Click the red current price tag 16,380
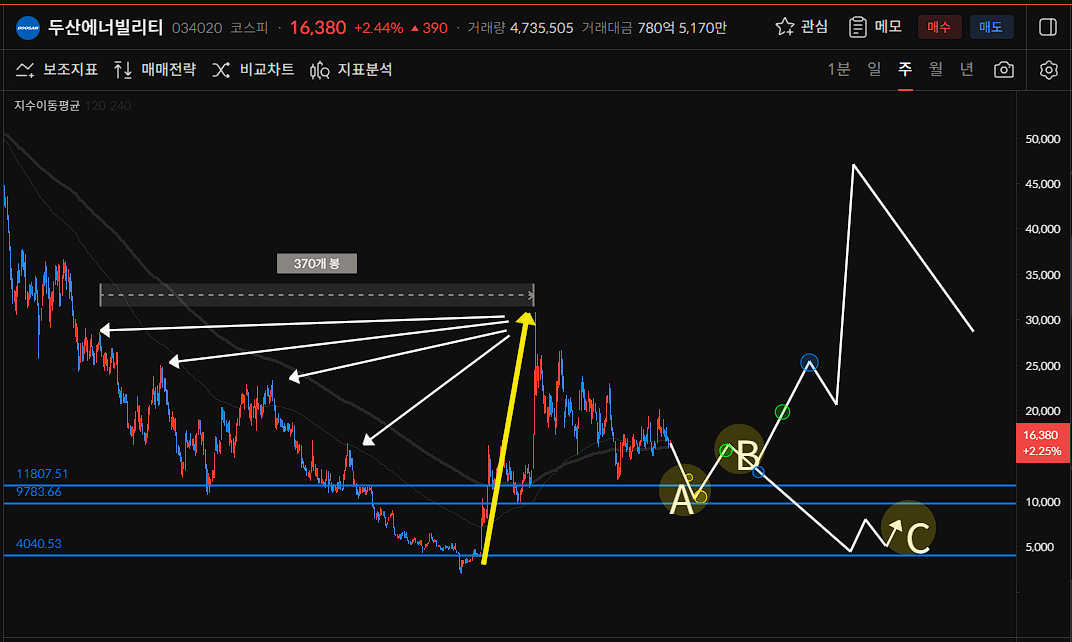The image size is (1072, 642). click(1042, 443)
